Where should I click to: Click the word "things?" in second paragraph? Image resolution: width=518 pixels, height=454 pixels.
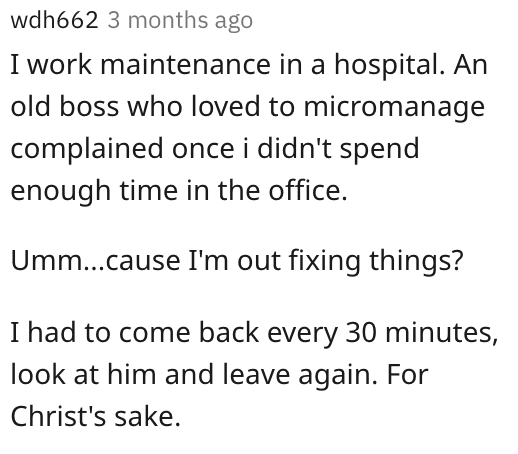pyautogui.click(x=416, y=261)
